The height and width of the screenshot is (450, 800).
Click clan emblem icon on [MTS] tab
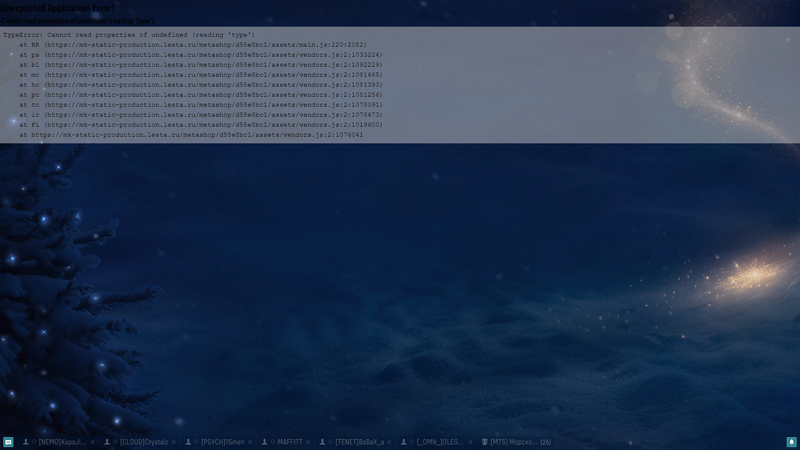(485, 441)
